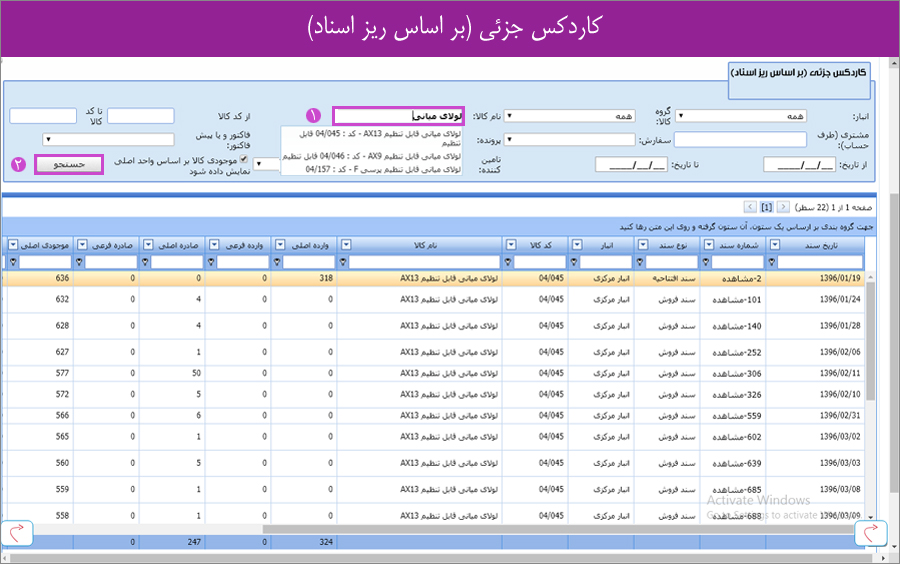Open column menu for انبار column header
This screenshot has height=564, width=900.
coord(577,245)
